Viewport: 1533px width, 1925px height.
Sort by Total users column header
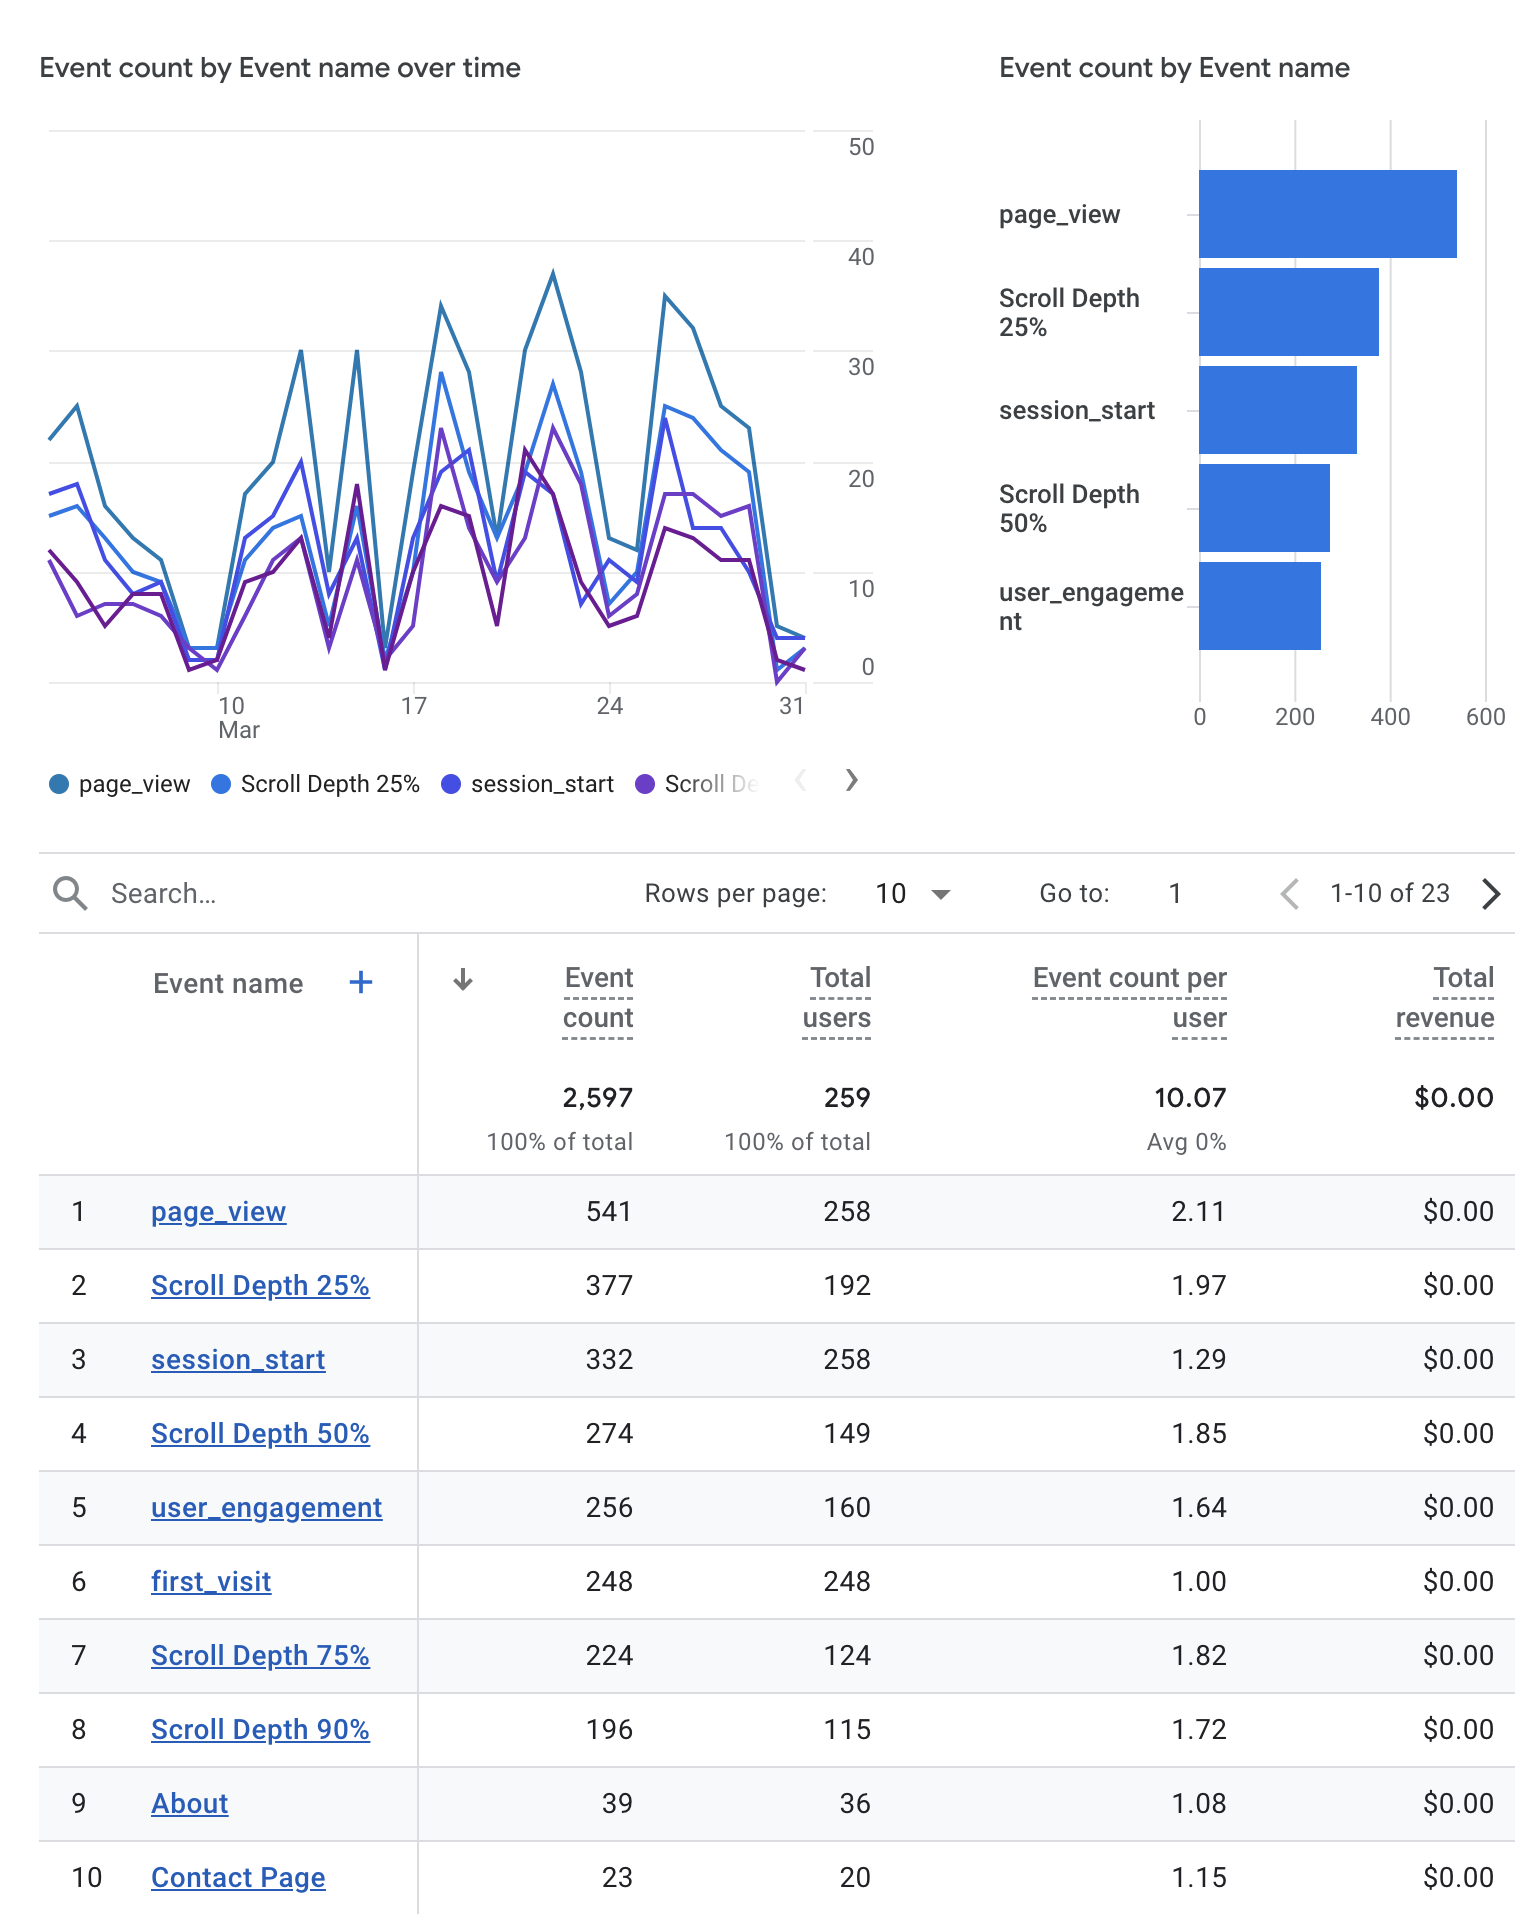[x=837, y=998]
